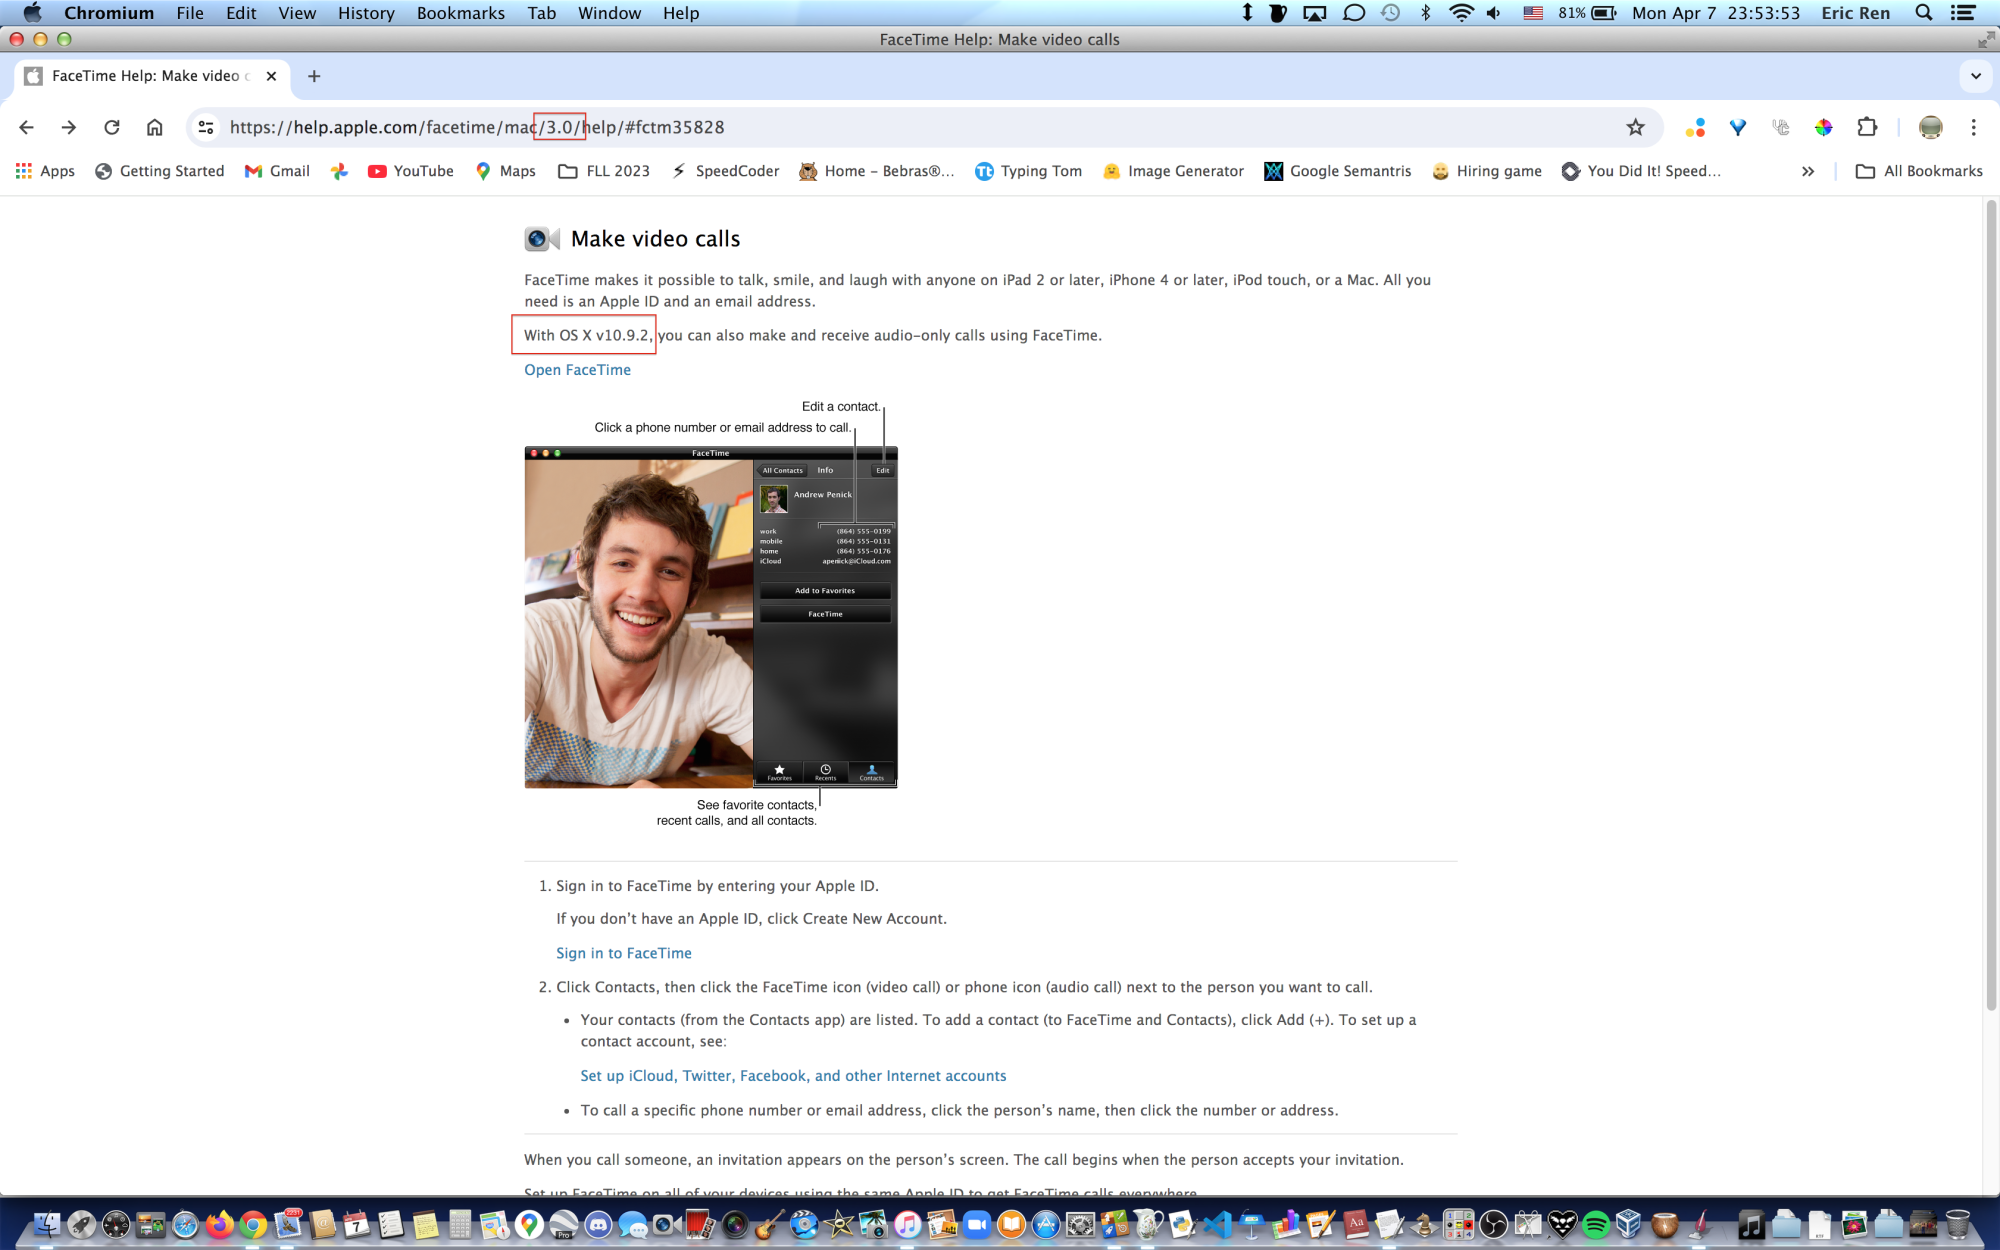Navigate back to previous page
The height and width of the screenshot is (1250, 2000).
(27, 127)
